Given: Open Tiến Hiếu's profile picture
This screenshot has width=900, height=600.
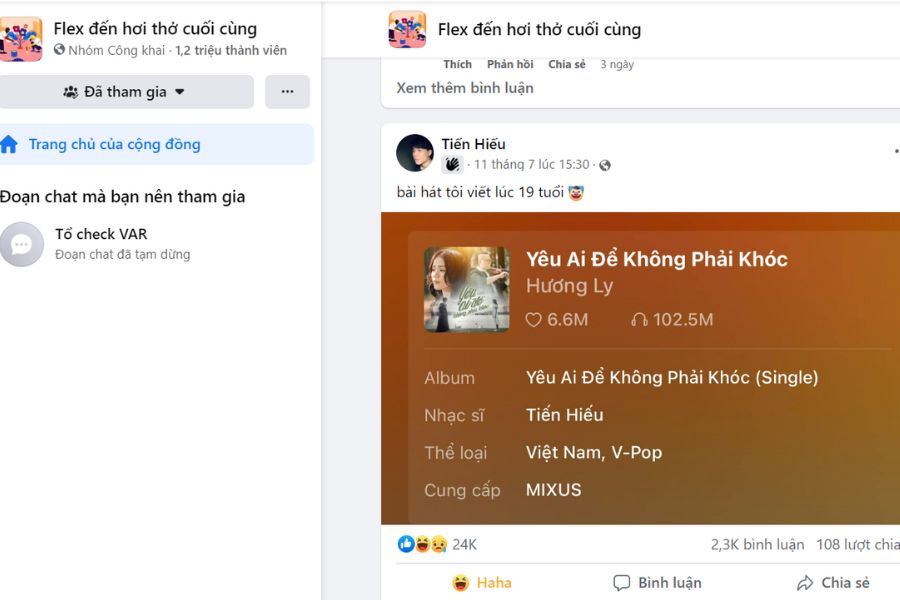Looking at the screenshot, I should click(415, 153).
